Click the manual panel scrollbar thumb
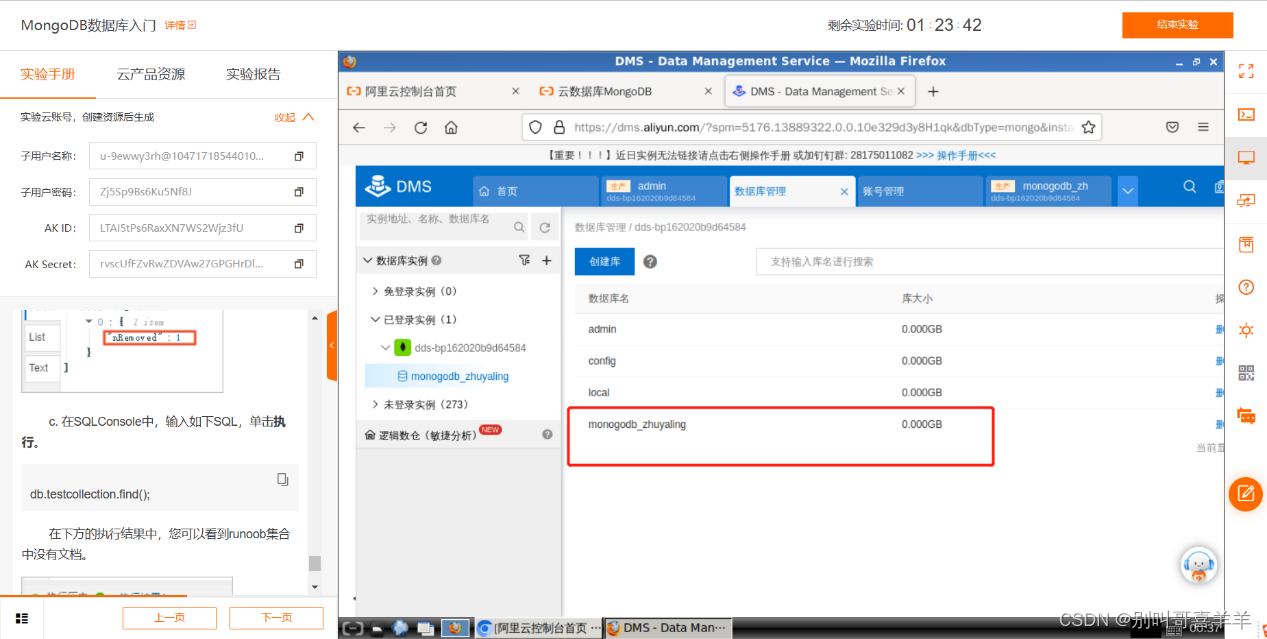This screenshot has width=1267, height=639. coord(315,563)
